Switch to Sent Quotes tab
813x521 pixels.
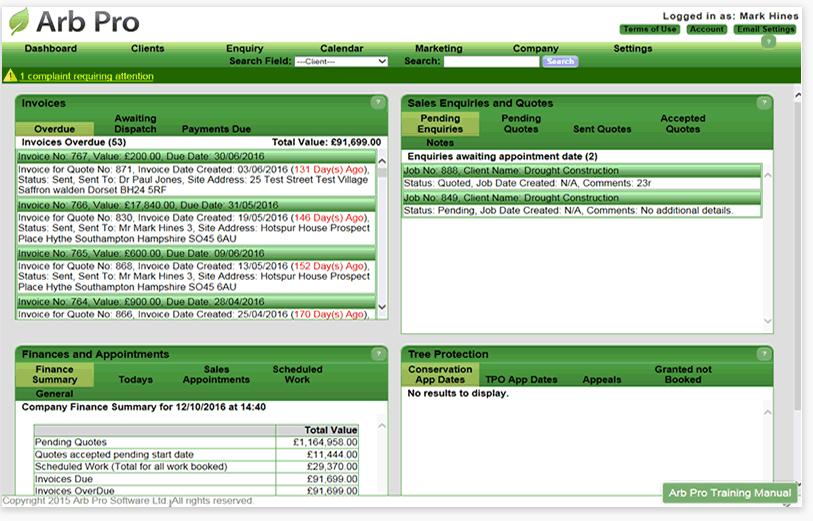[602, 129]
